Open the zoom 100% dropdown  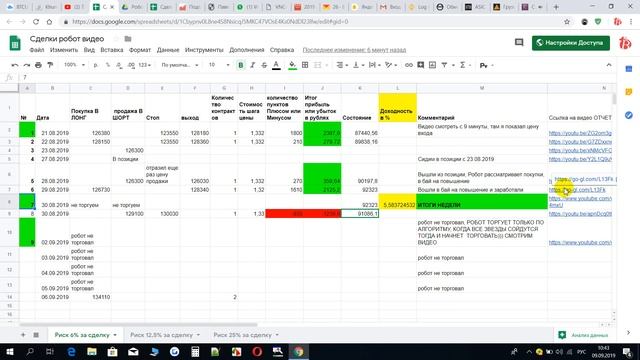click(x=74, y=65)
